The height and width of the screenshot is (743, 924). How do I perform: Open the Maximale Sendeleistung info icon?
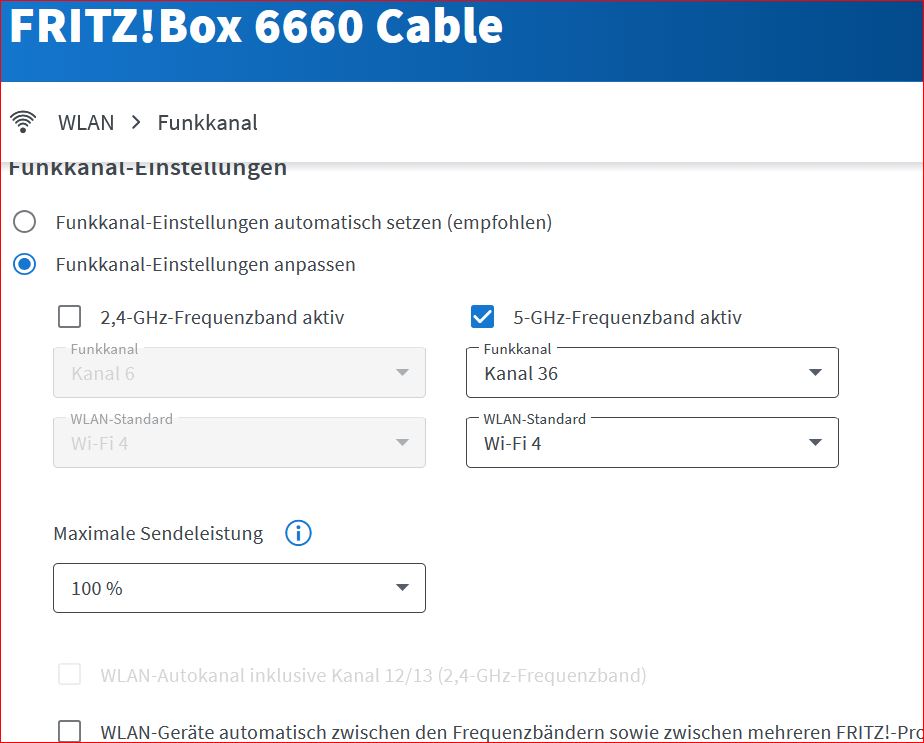pyautogui.click(x=298, y=533)
